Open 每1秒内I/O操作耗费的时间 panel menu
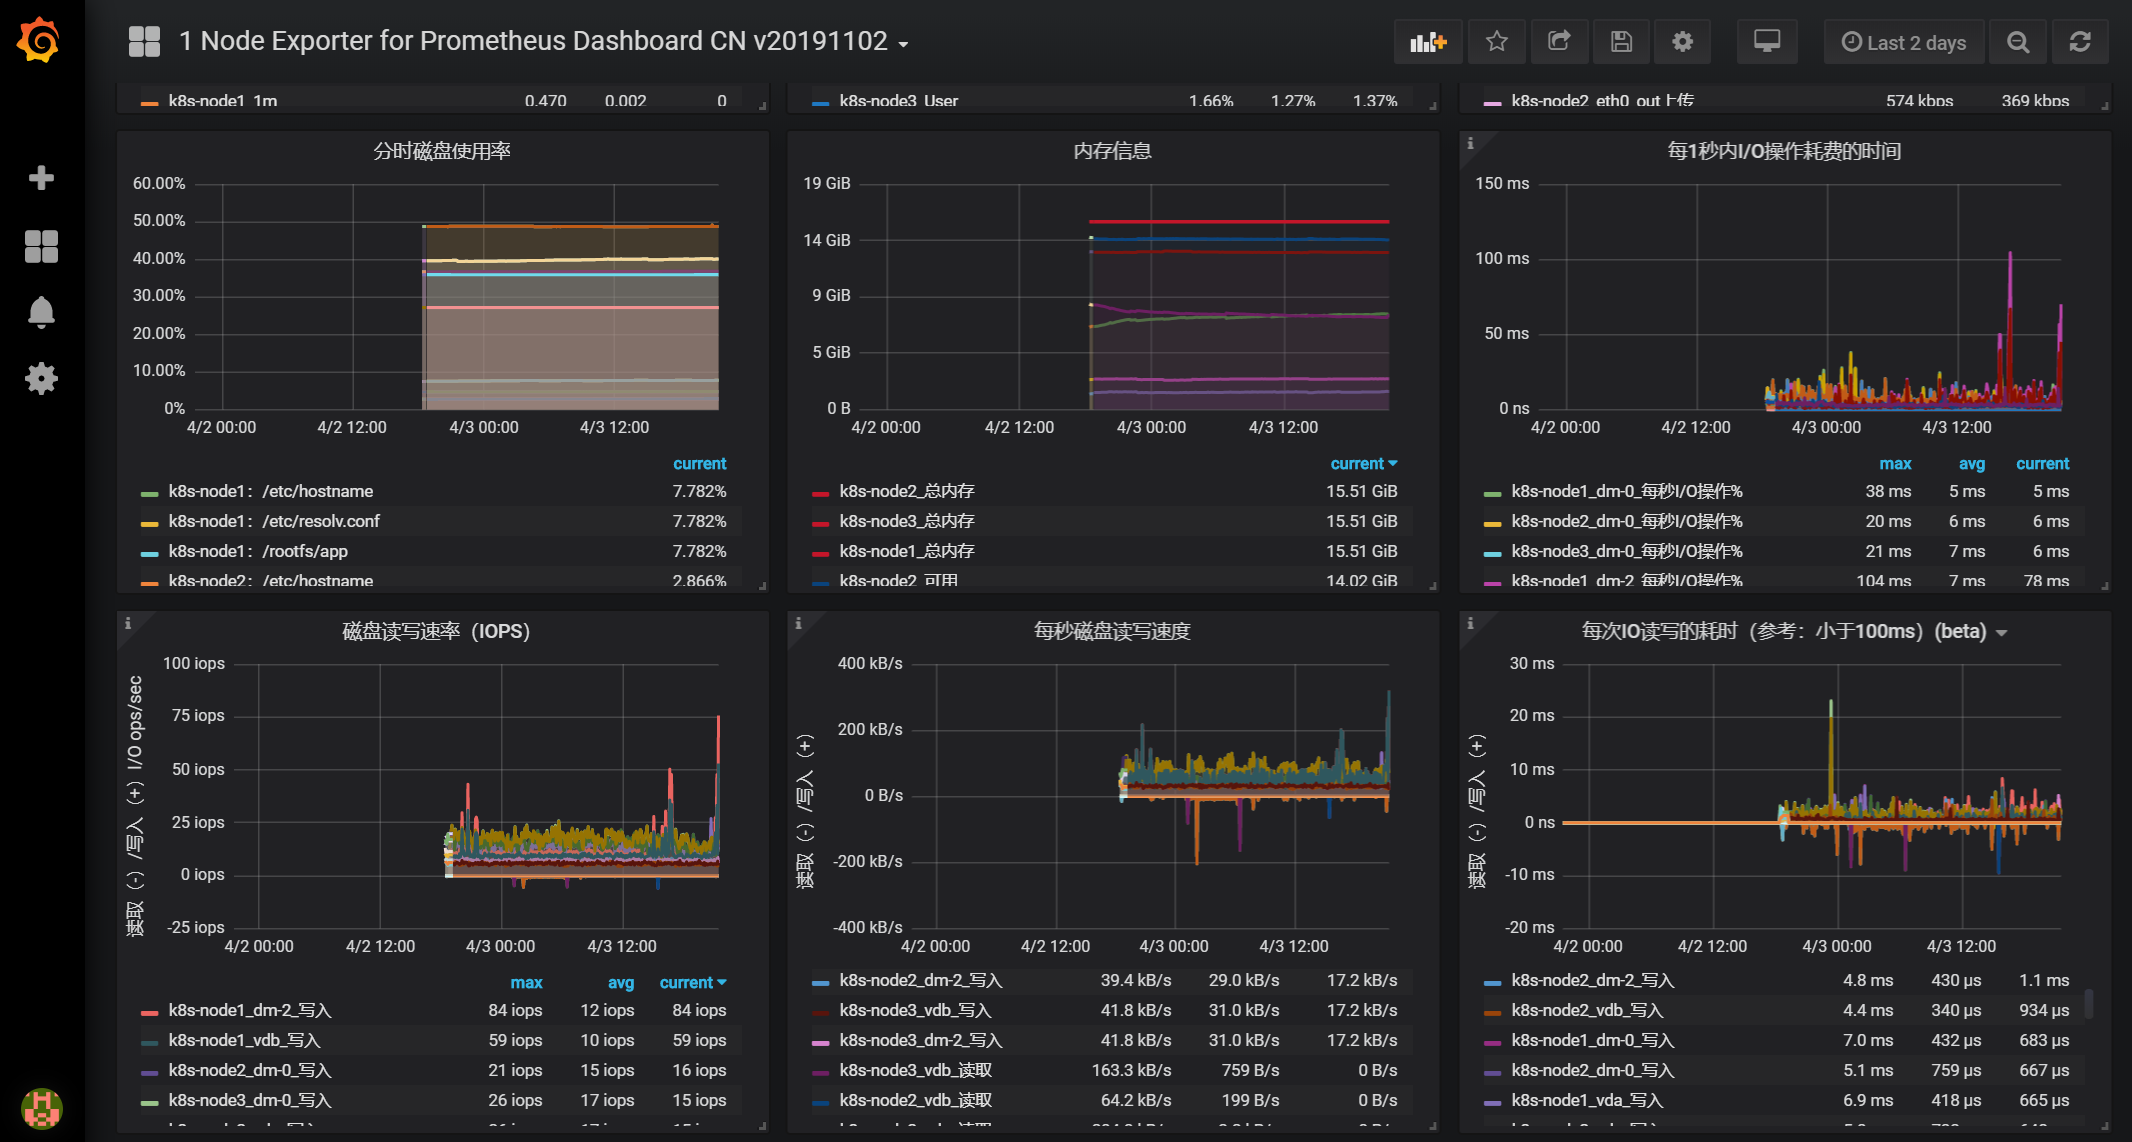Image resolution: width=2132 pixels, height=1142 pixels. click(x=1784, y=151)
